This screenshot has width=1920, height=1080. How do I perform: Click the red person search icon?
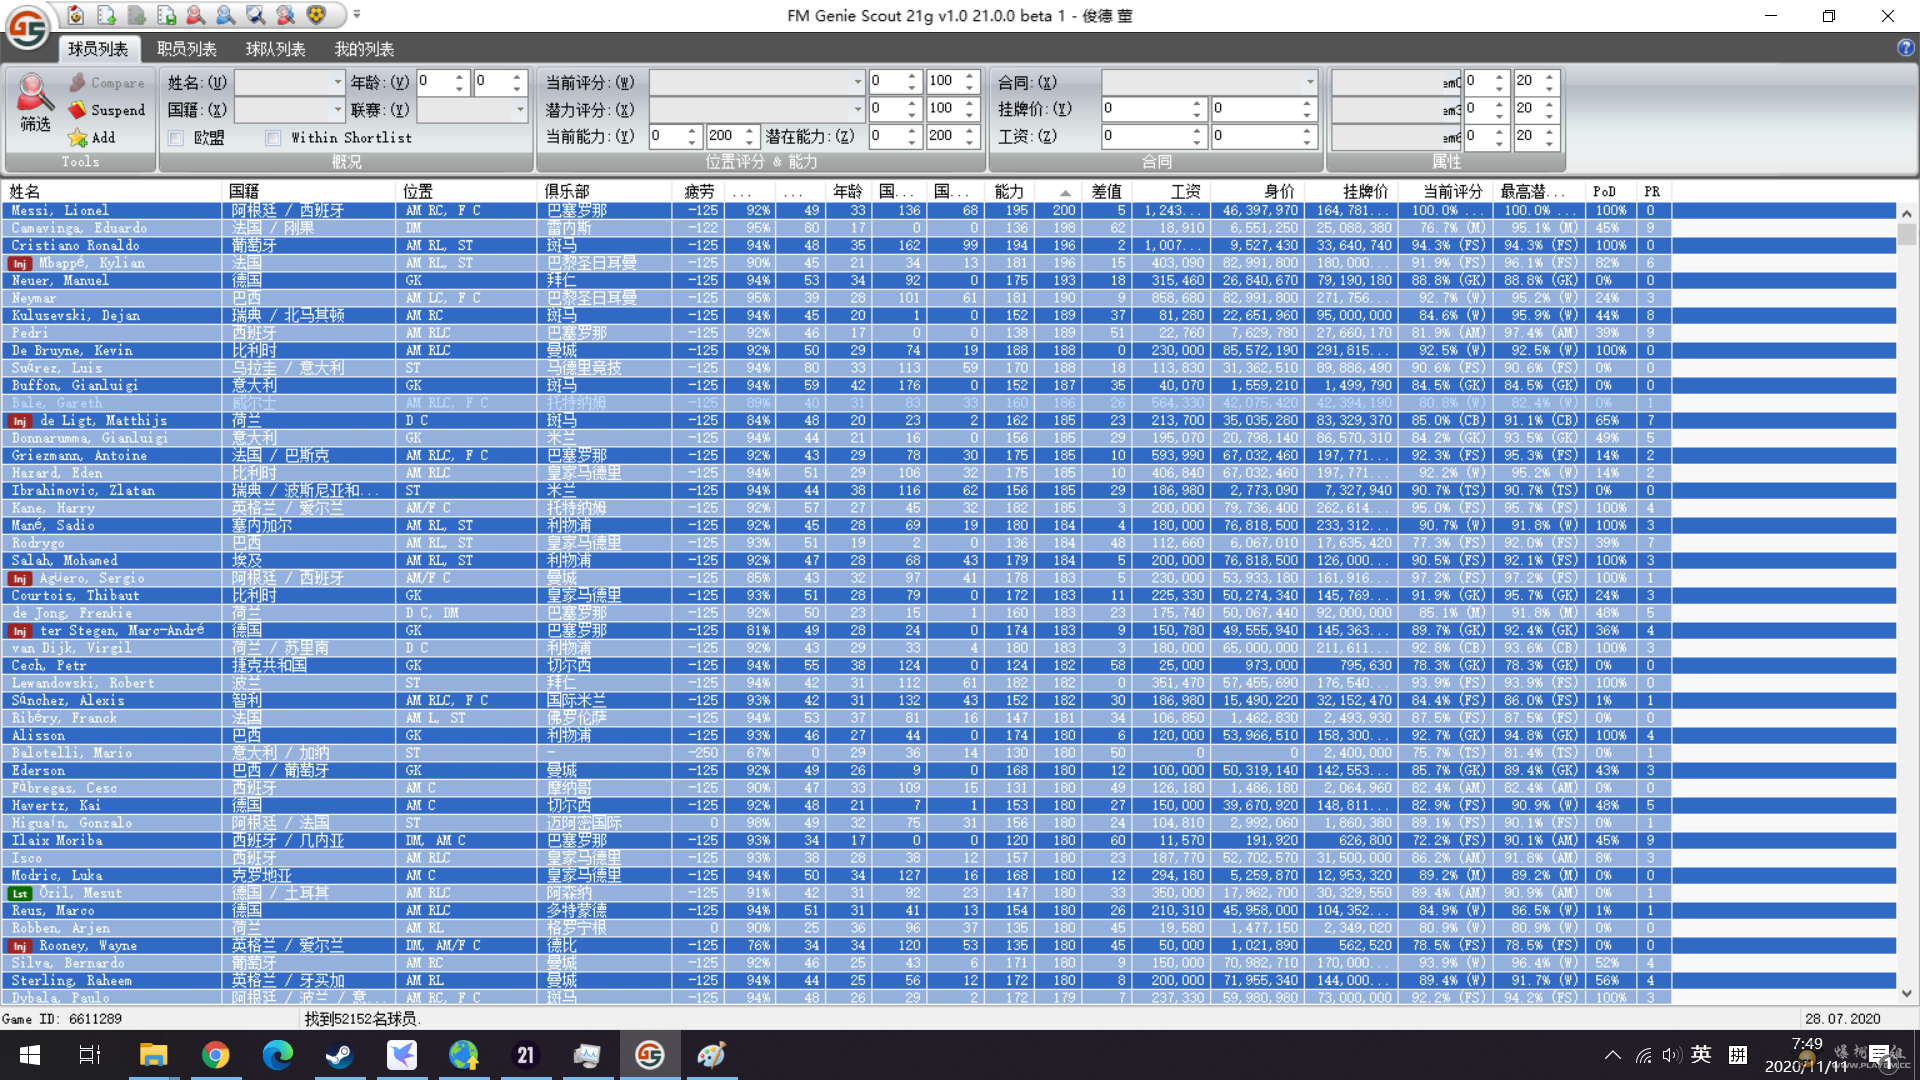[x=196, y=15]
